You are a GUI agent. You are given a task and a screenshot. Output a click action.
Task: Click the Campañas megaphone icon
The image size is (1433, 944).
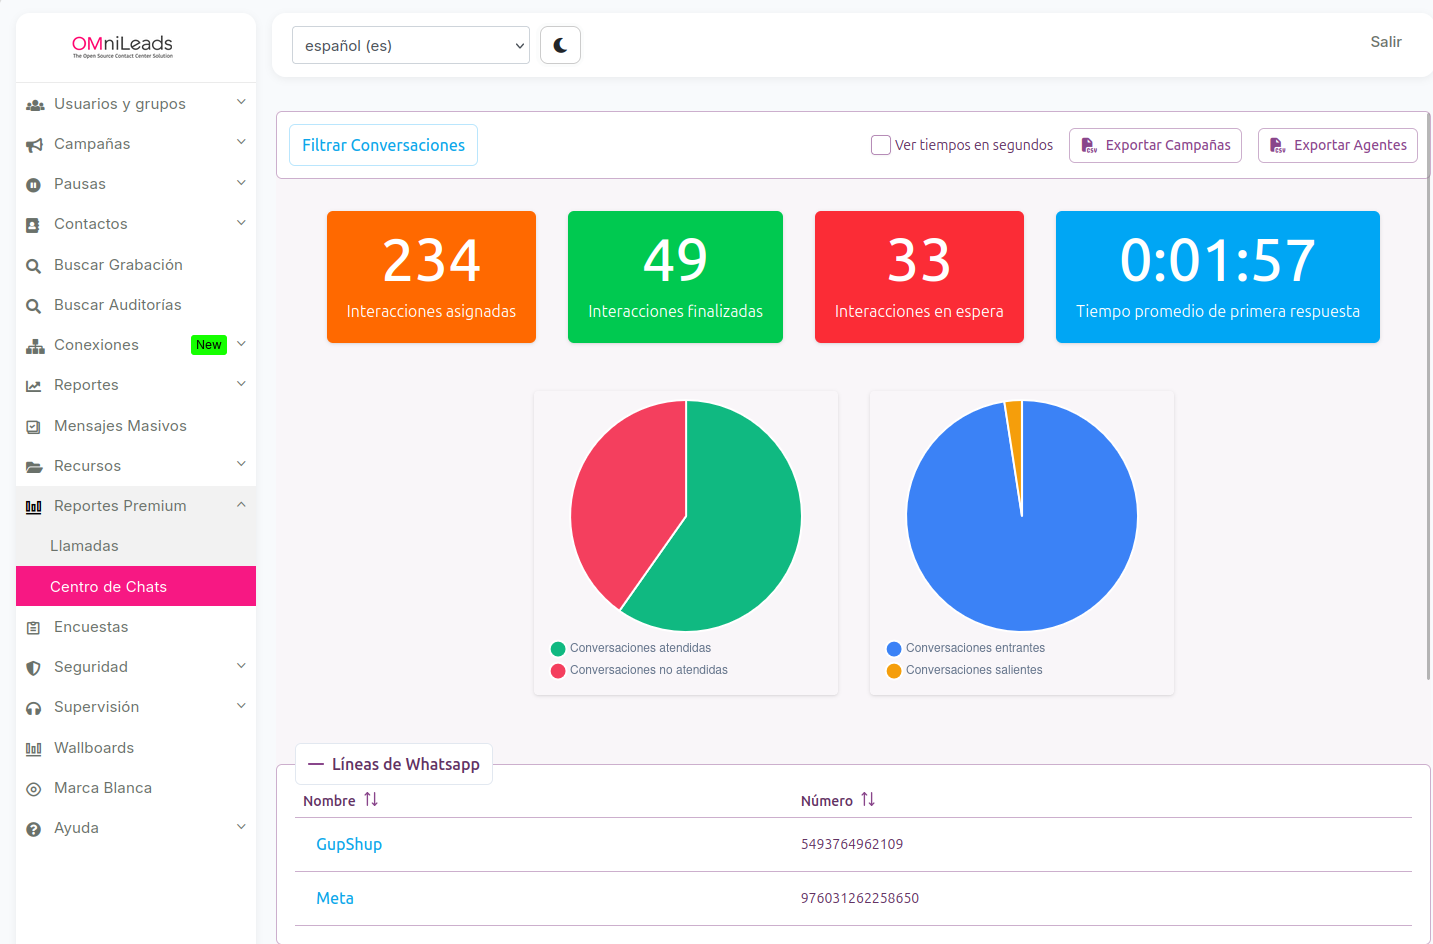coord(33,145)
